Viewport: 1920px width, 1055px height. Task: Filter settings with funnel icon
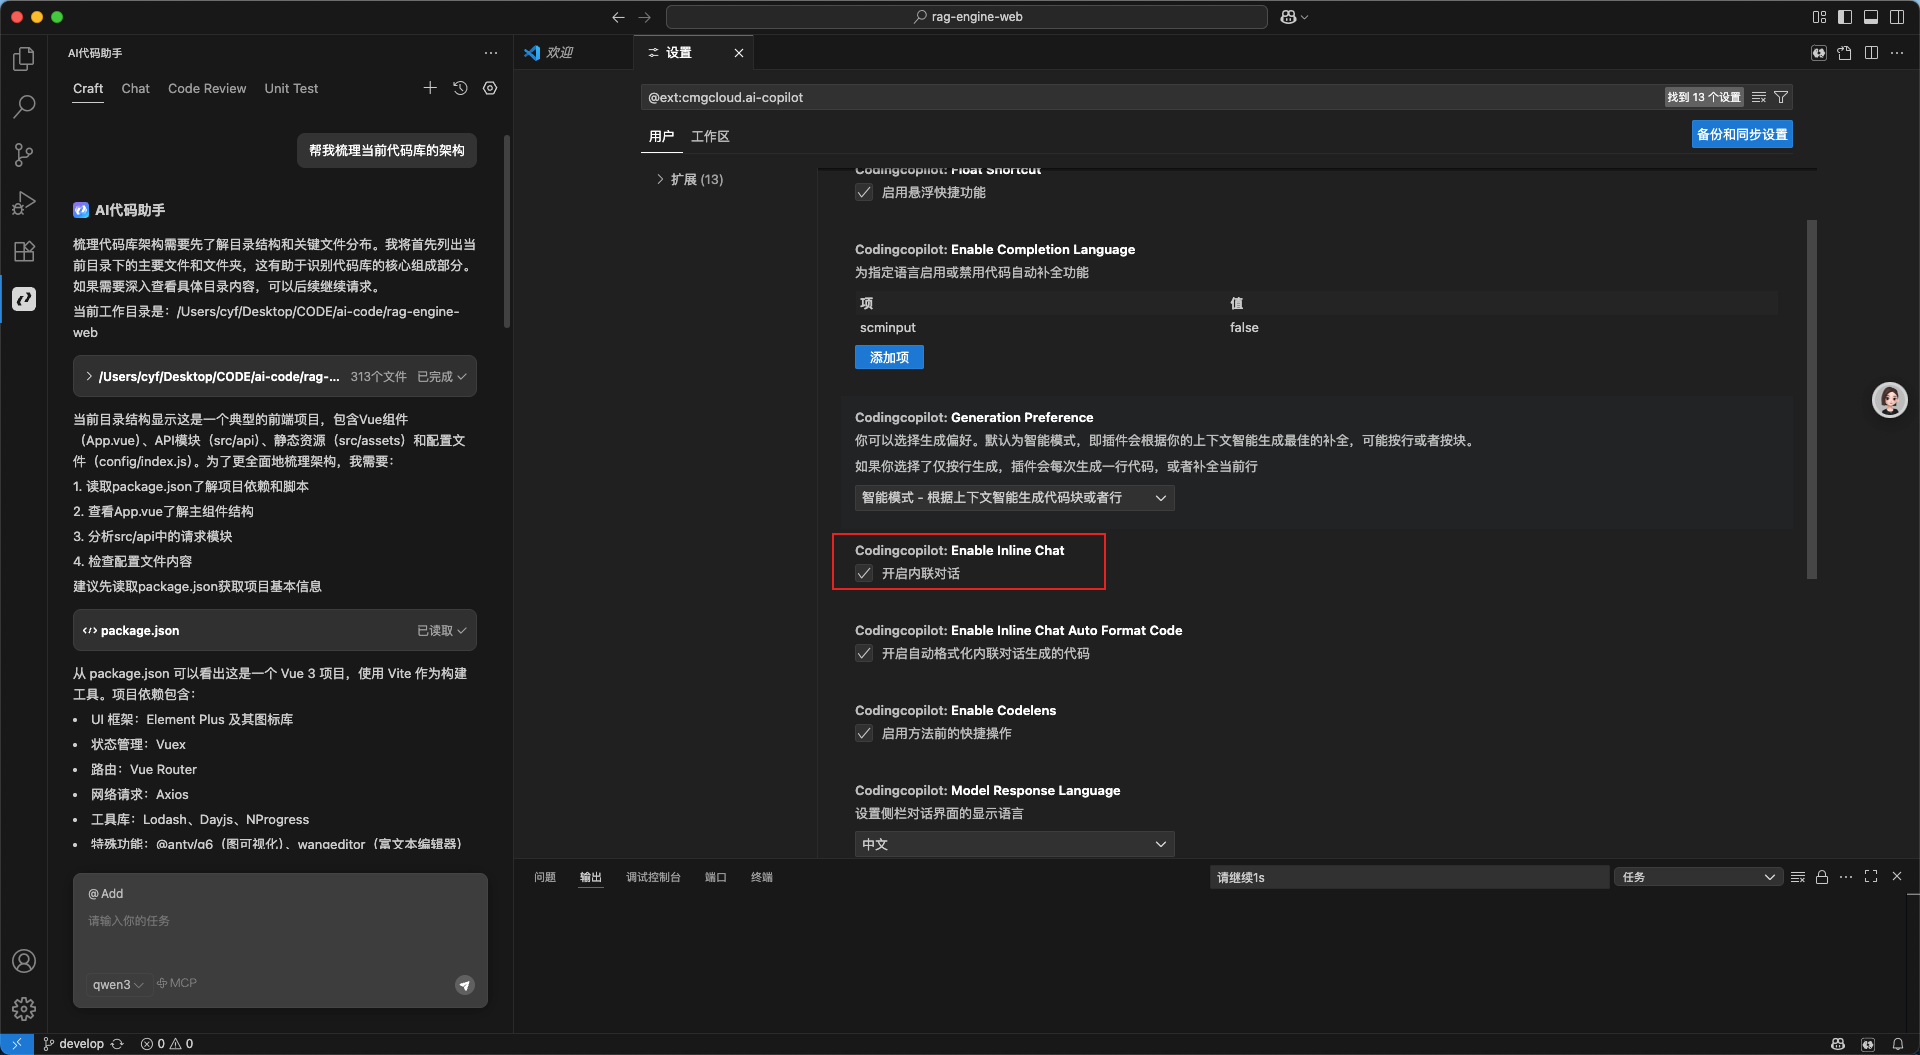[x=1781, y=97]
